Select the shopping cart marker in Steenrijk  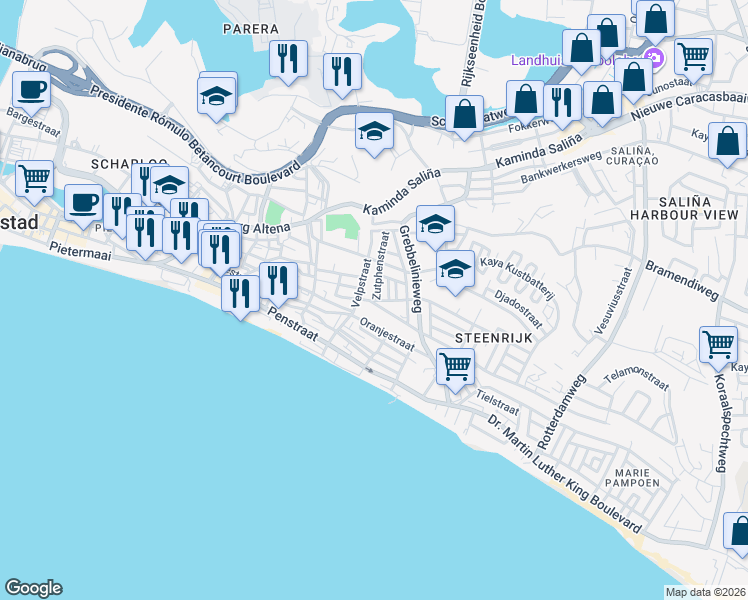point(455,367)
